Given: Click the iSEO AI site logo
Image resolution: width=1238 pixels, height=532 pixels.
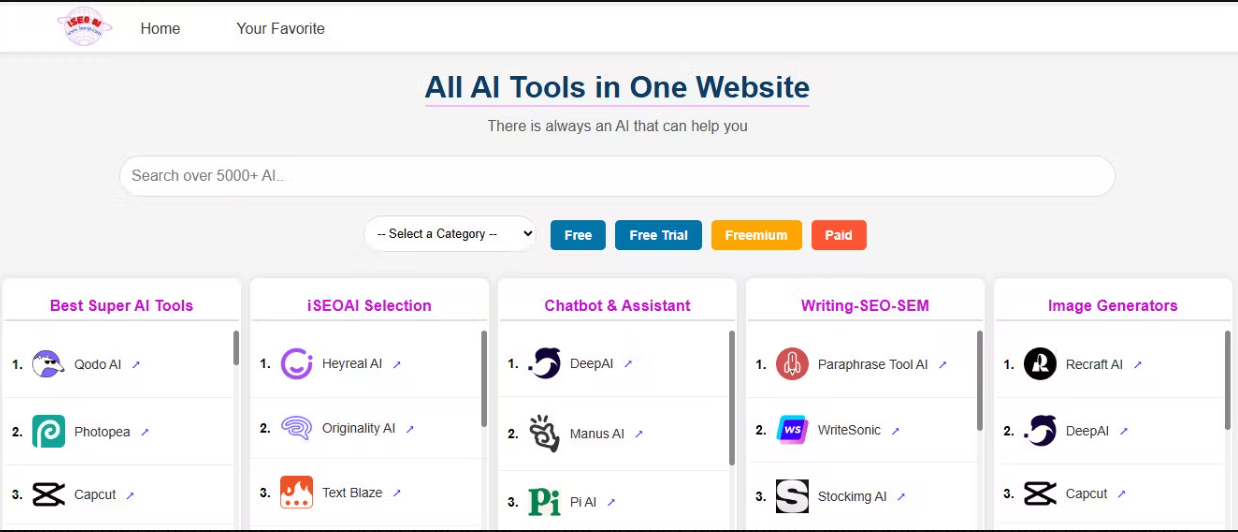Looking at the screenshot, I should (x=84, y=27).
